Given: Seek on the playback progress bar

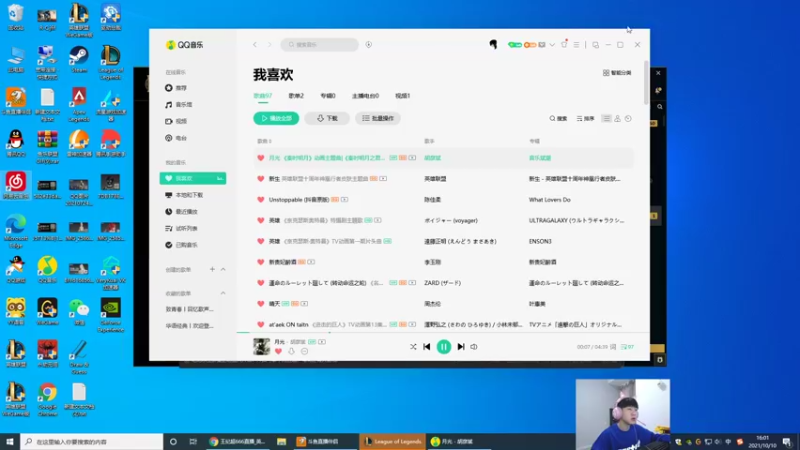Looking at the screenshot, I should (x=443, y=333).
